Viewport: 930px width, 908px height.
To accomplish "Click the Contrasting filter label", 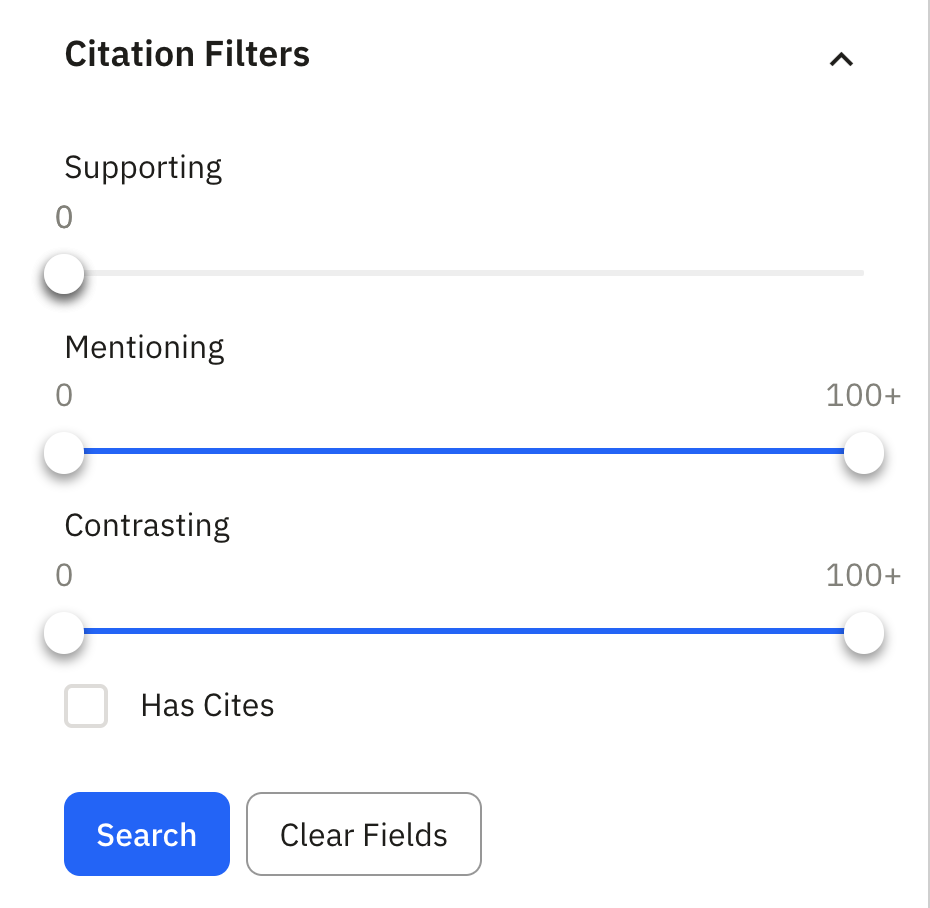I will [147, 525].
